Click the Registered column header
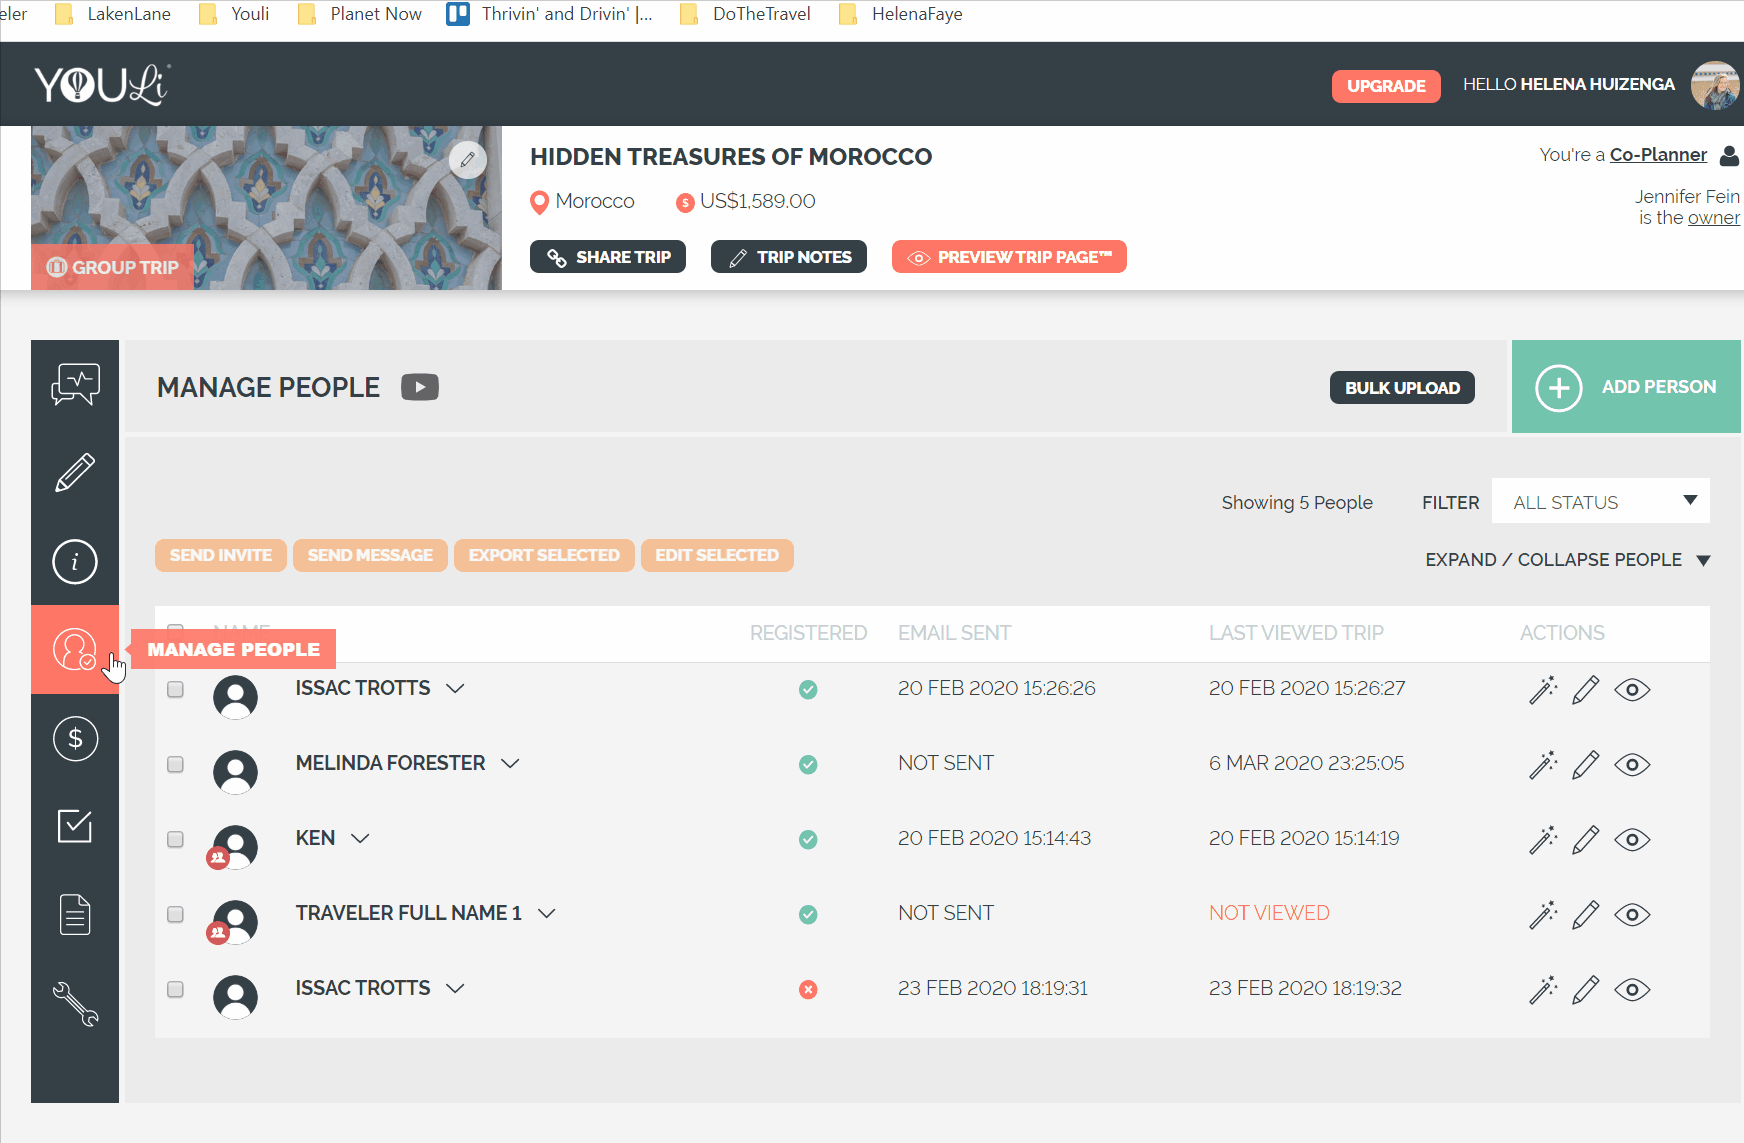 coord(808,633)
